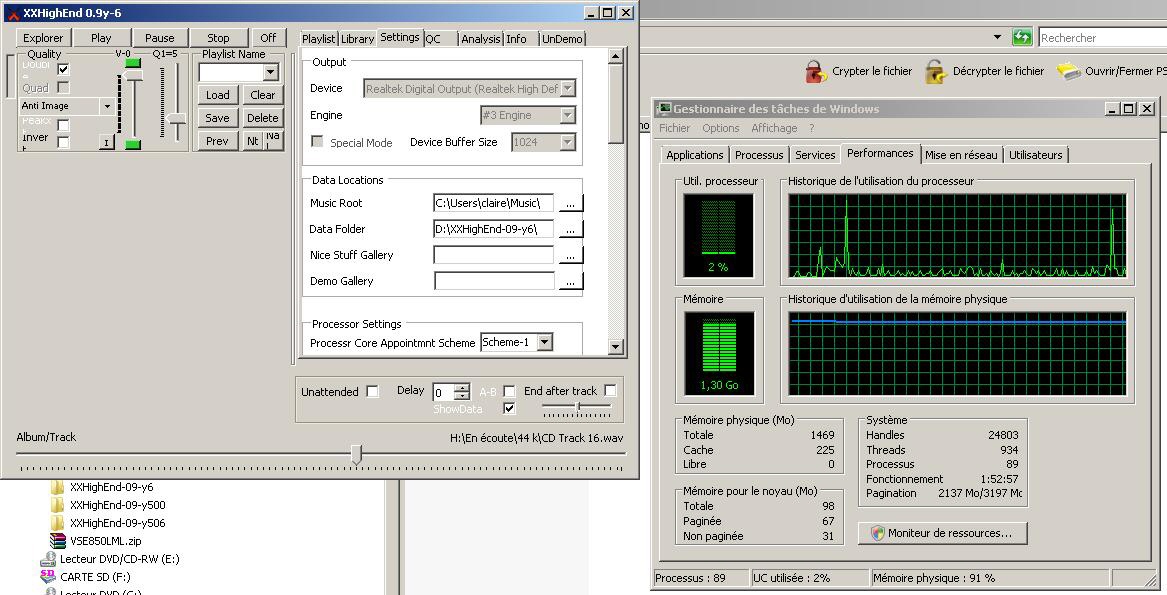Open the address history dropdown arrow beside refresh
This screenshot has width=1167, height=595.
997,37
